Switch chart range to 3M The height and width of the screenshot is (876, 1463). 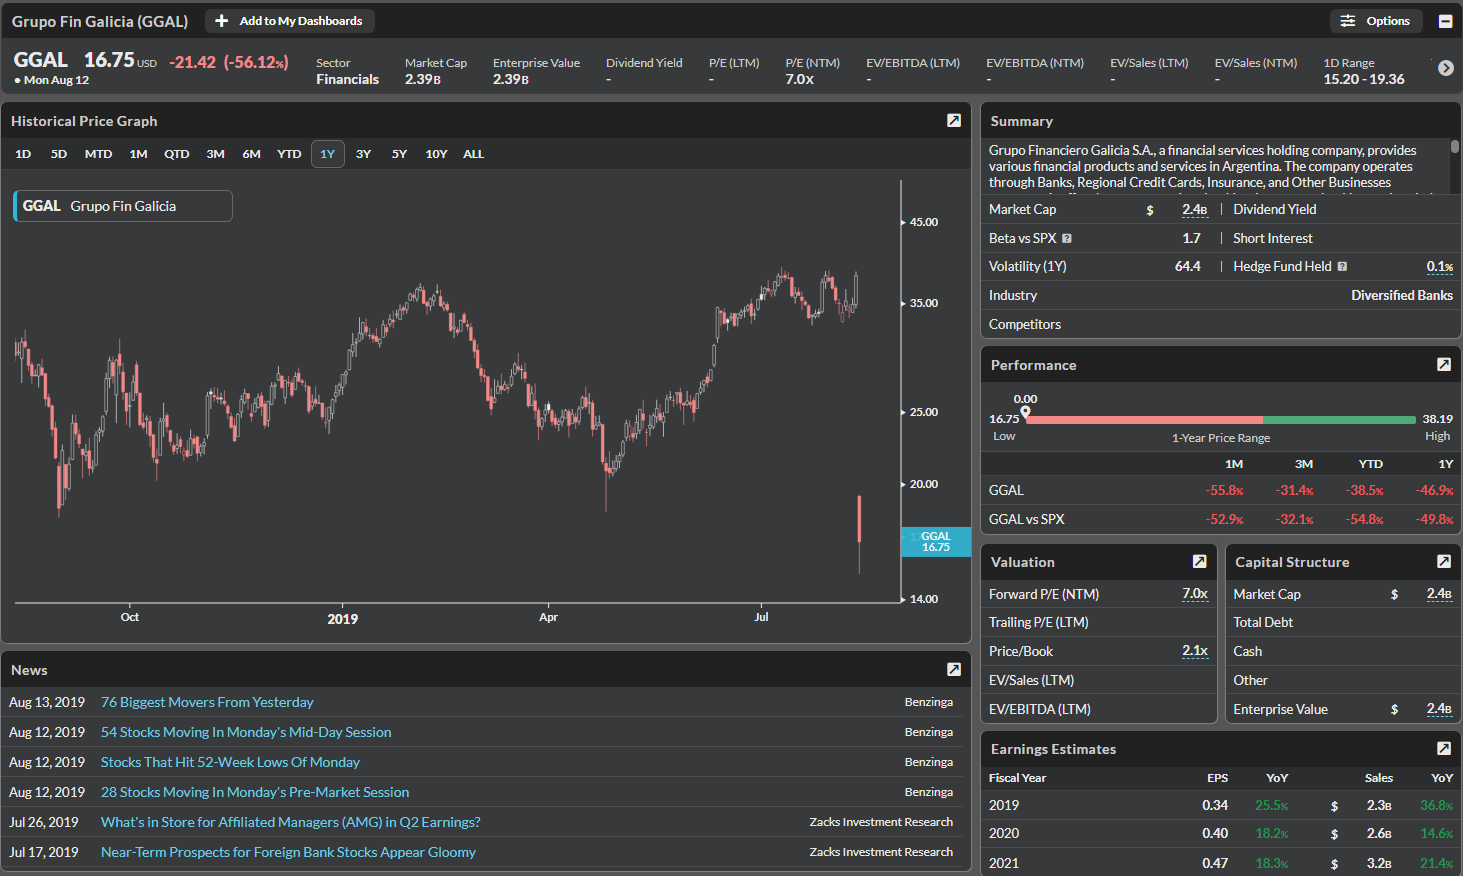pos(215,154)
